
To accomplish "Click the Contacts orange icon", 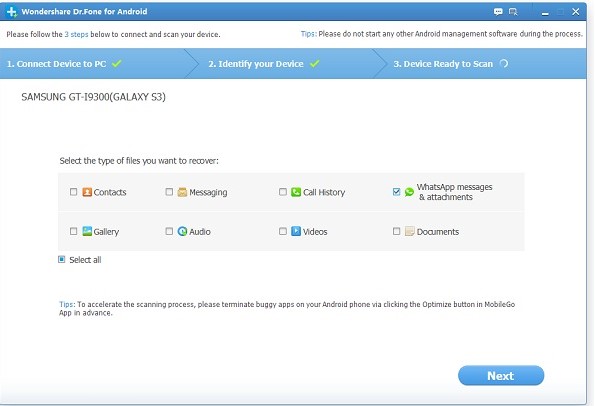I will [x=87, y=192].
